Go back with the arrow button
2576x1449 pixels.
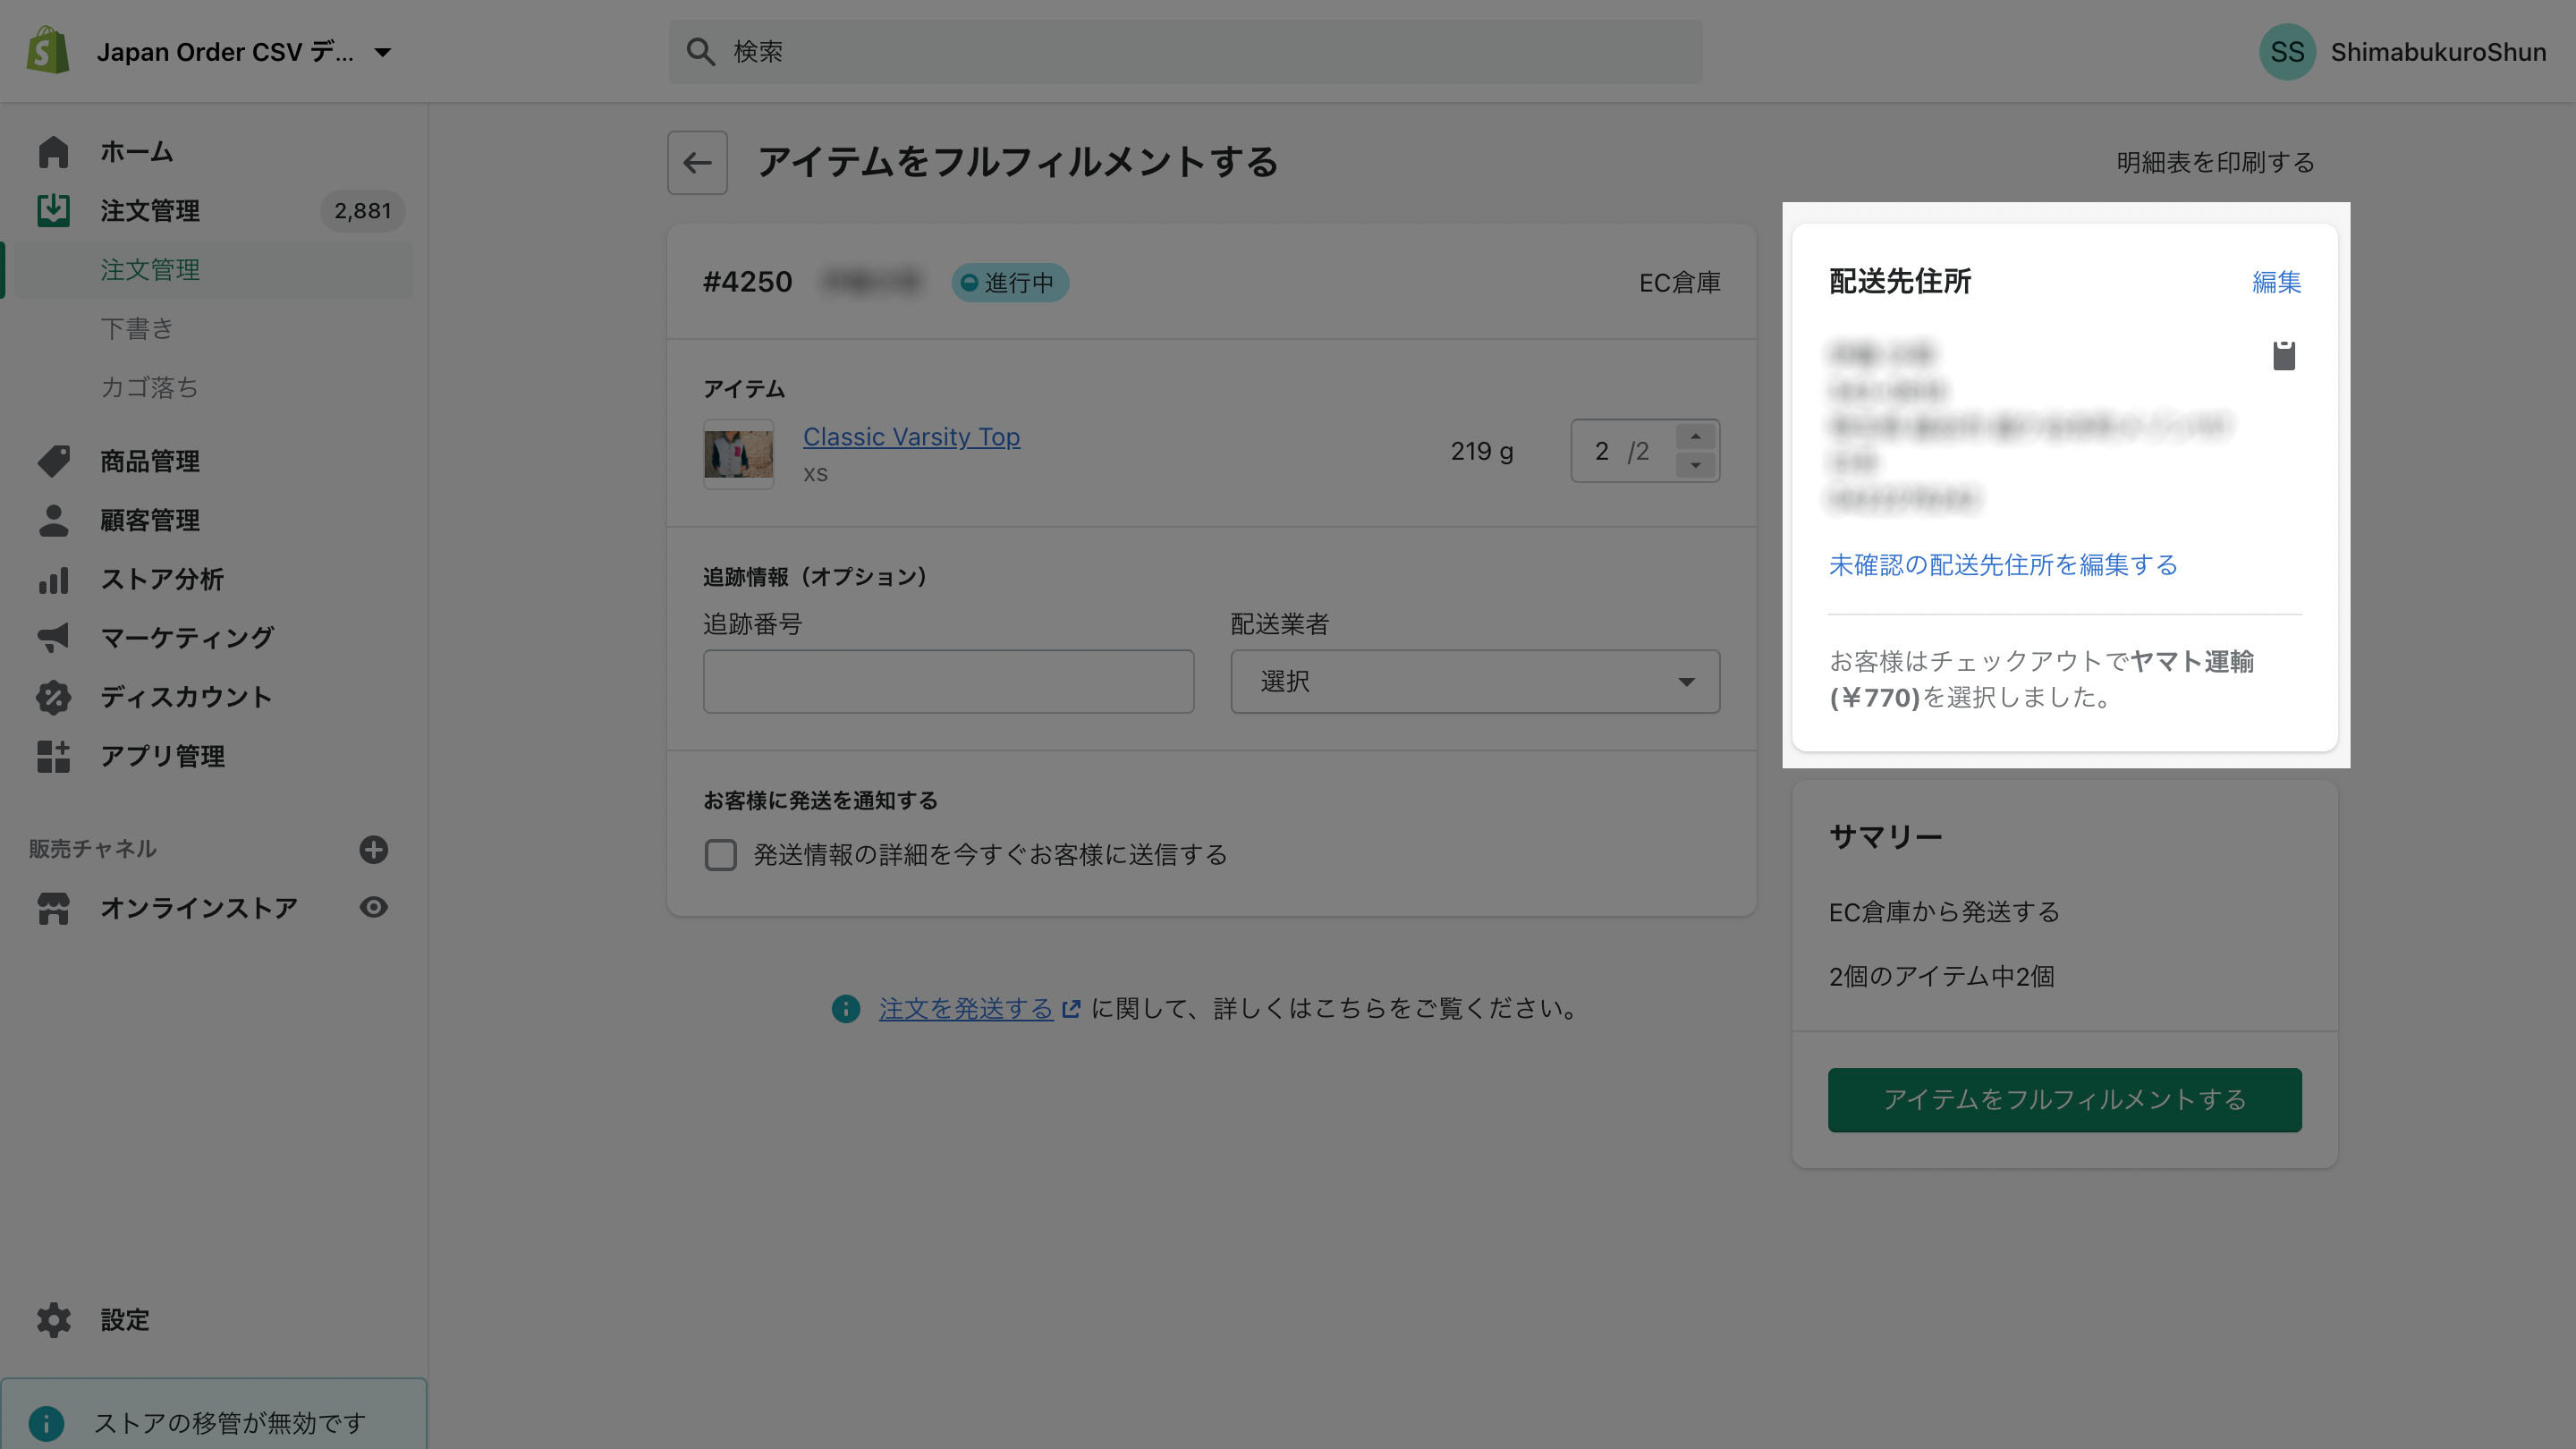(x=697, y=162)
